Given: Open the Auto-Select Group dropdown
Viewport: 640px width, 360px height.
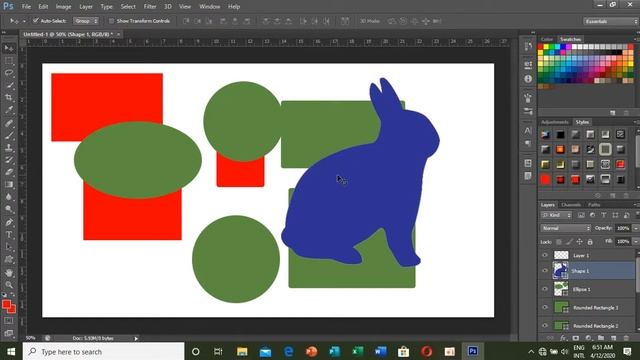Looking at the screenshot, I should 86,21.
